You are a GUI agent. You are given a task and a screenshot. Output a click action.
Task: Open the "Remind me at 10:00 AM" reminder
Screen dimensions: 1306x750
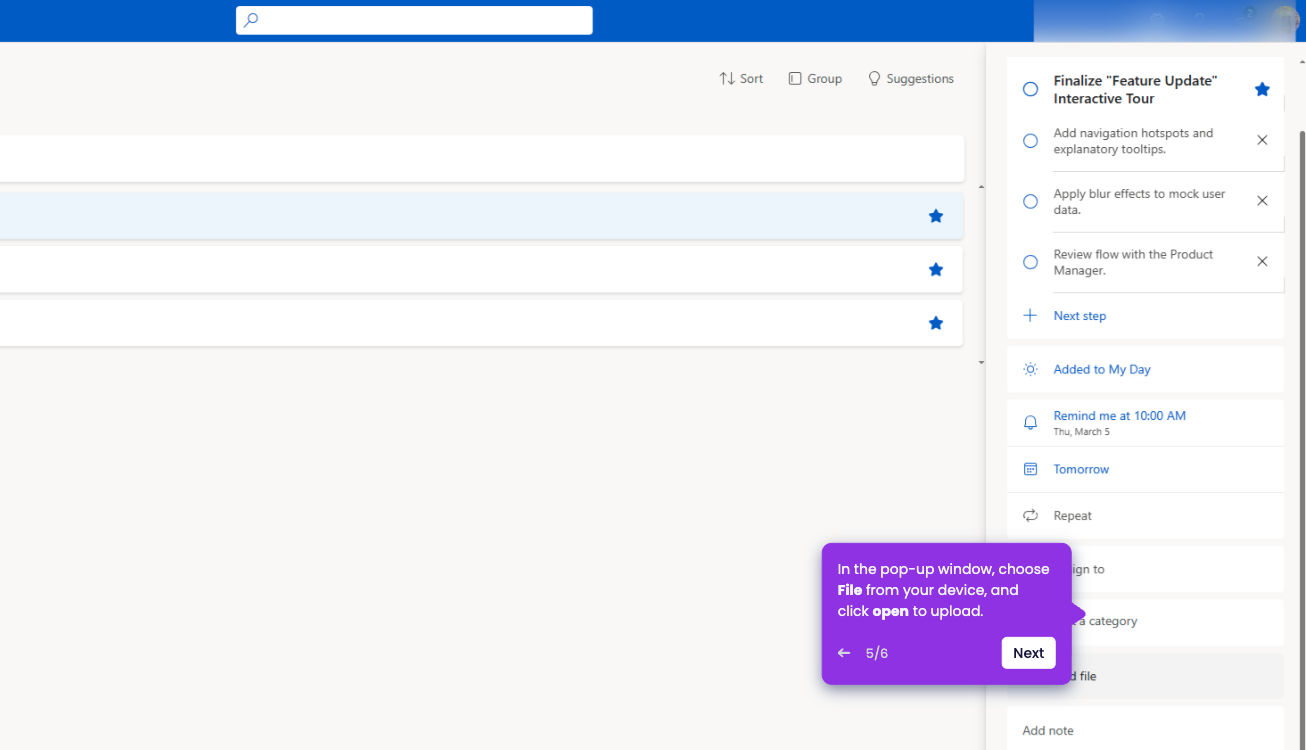click(x=1145, y=423)
